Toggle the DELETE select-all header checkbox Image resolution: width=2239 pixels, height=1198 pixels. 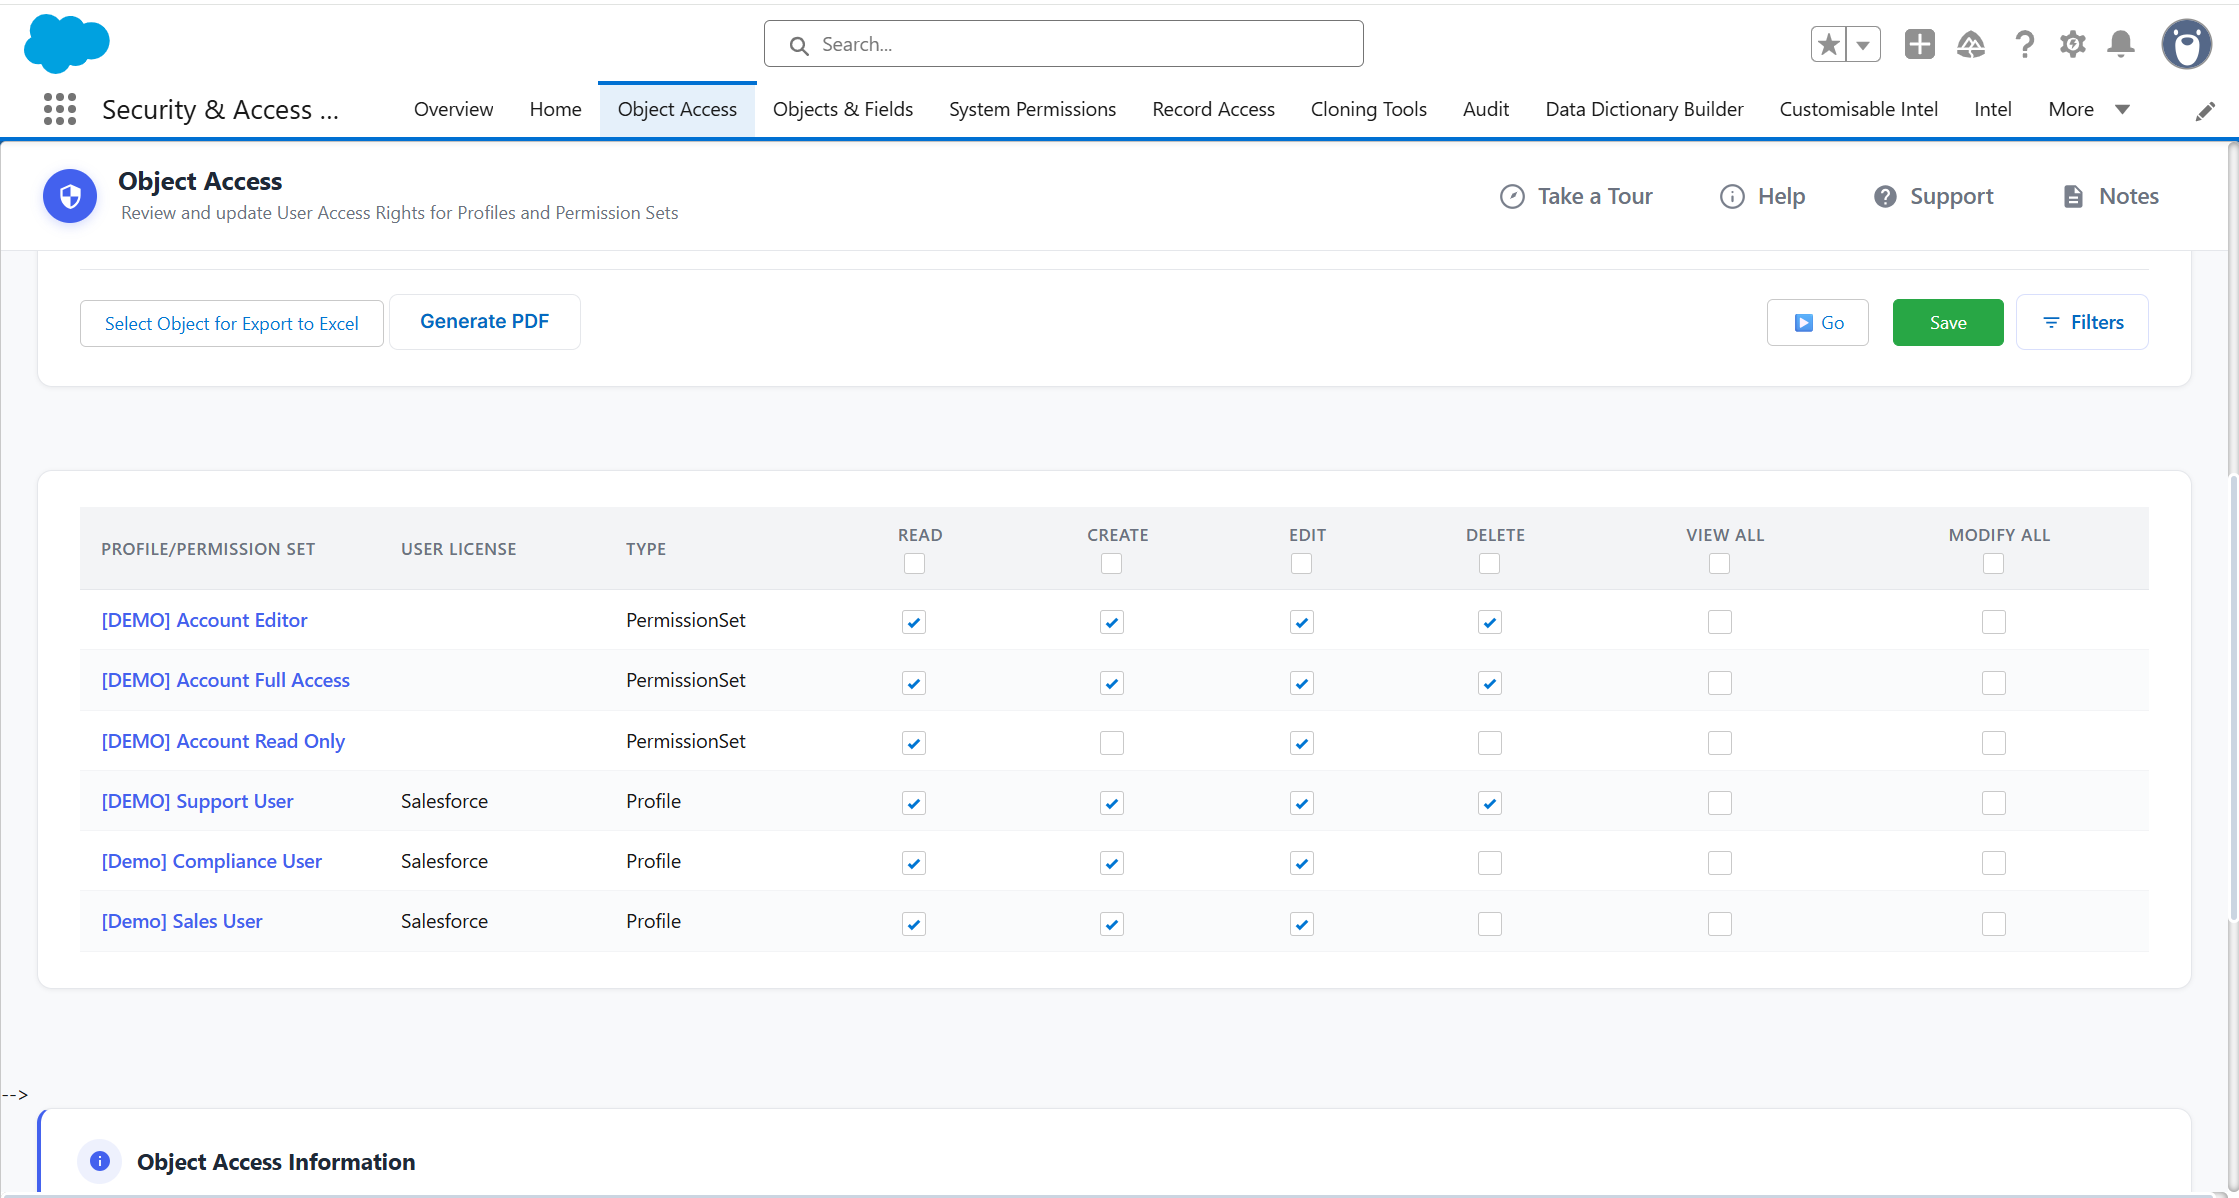(1489, 564)
